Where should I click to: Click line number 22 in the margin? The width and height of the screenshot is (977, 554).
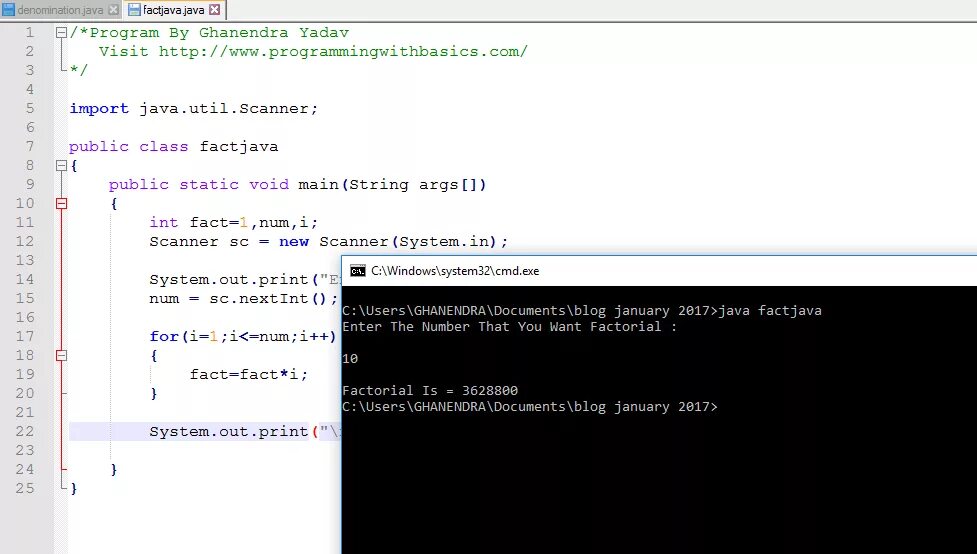click(x=25, y=431)
